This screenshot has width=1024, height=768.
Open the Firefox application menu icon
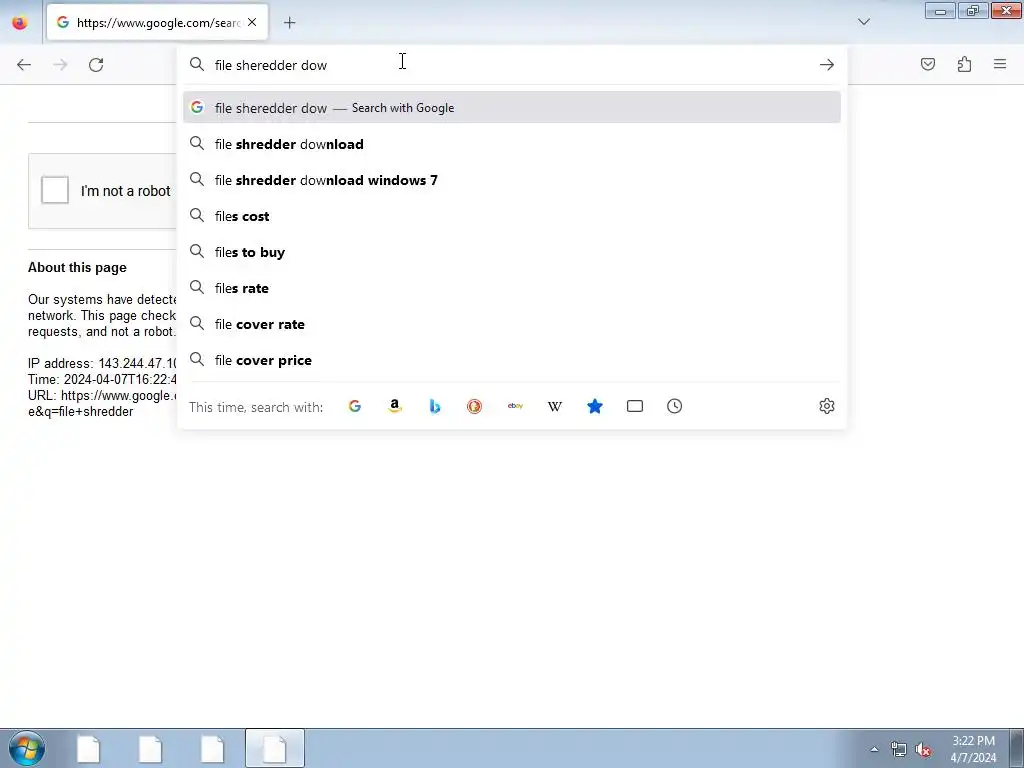pyautogui.click(x=1000, y=64)
